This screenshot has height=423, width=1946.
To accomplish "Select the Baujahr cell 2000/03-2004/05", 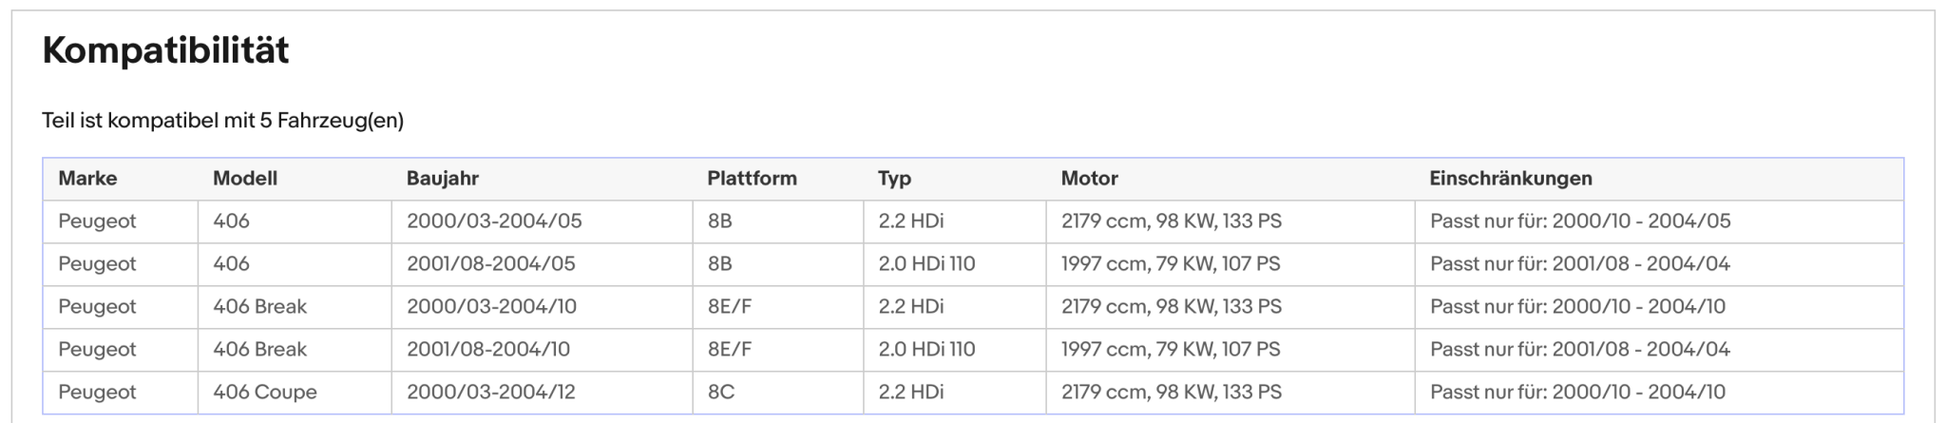I will [494, 221].
